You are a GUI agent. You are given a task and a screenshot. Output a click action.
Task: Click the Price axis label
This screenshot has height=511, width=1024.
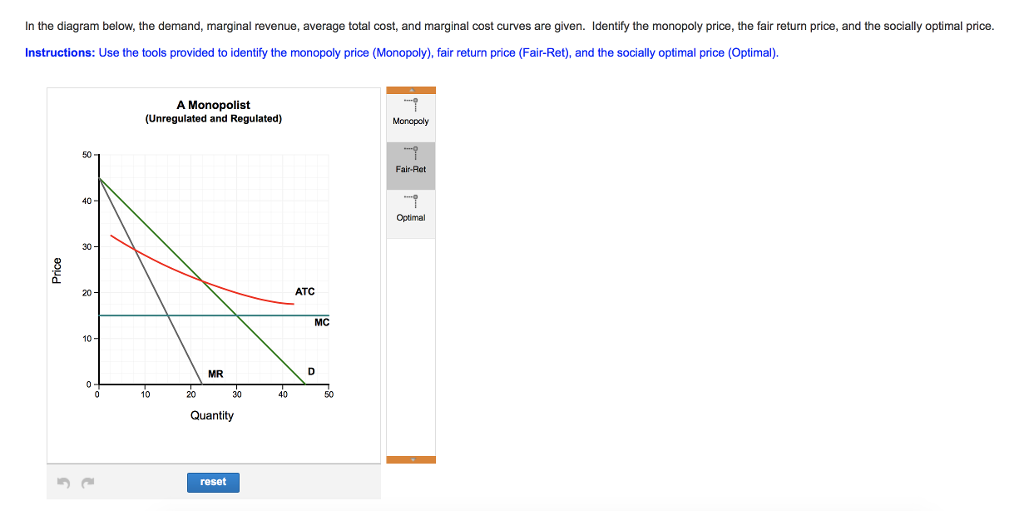click(57, 271)
